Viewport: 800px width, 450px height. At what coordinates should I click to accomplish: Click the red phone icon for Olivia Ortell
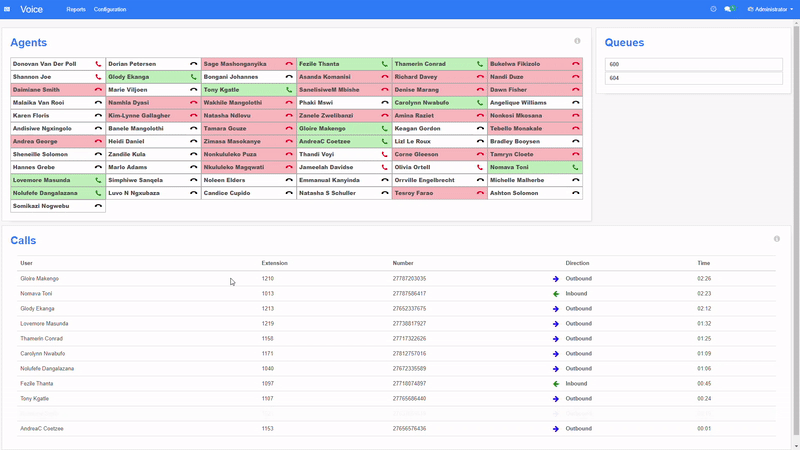point(480,167)
